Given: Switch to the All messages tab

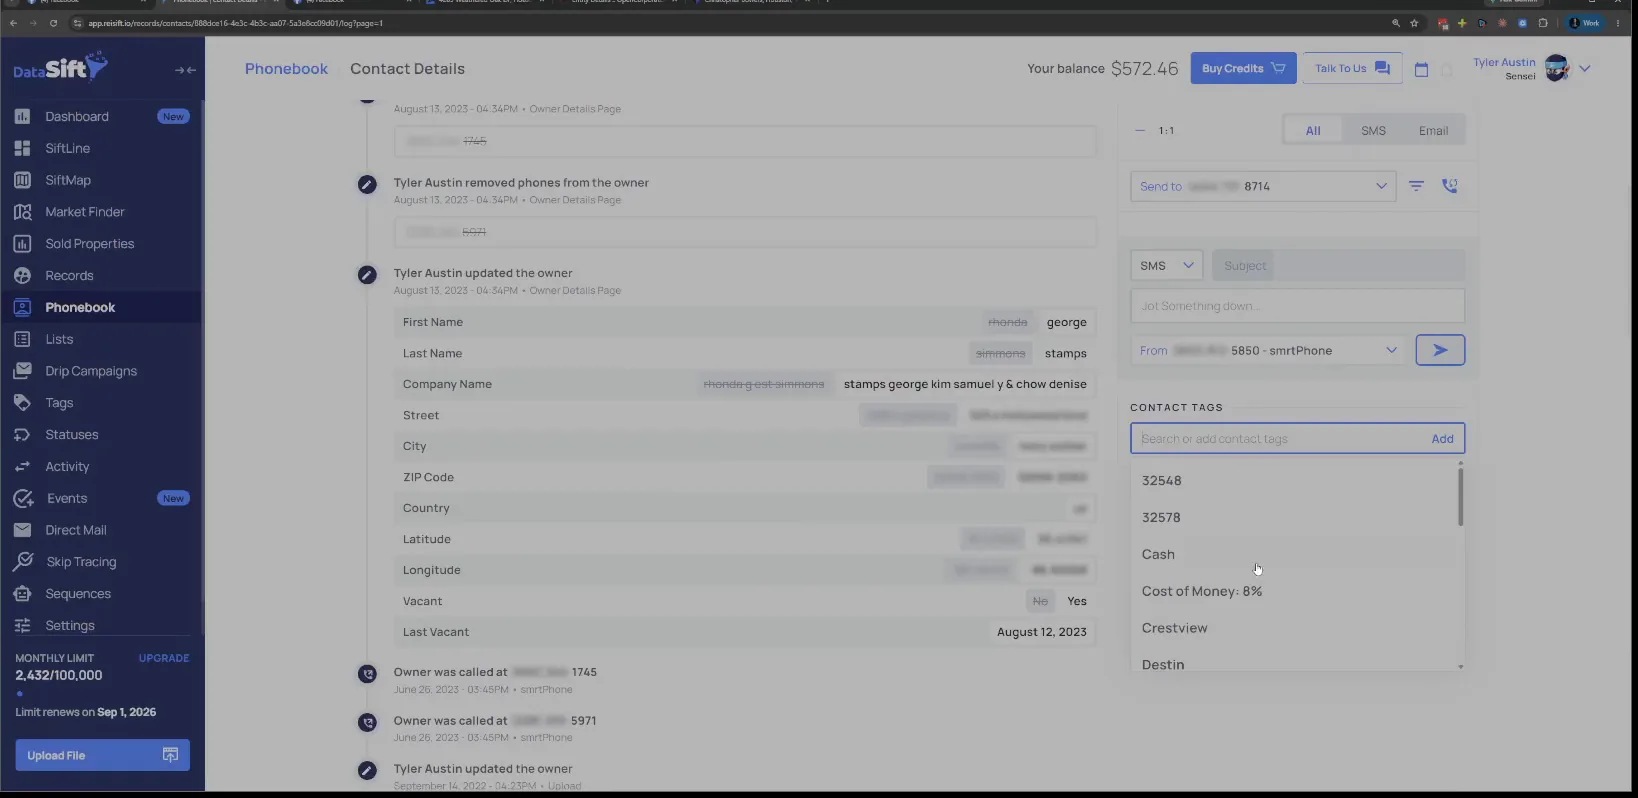Looking at the screenshot, I should (1313, 131).
